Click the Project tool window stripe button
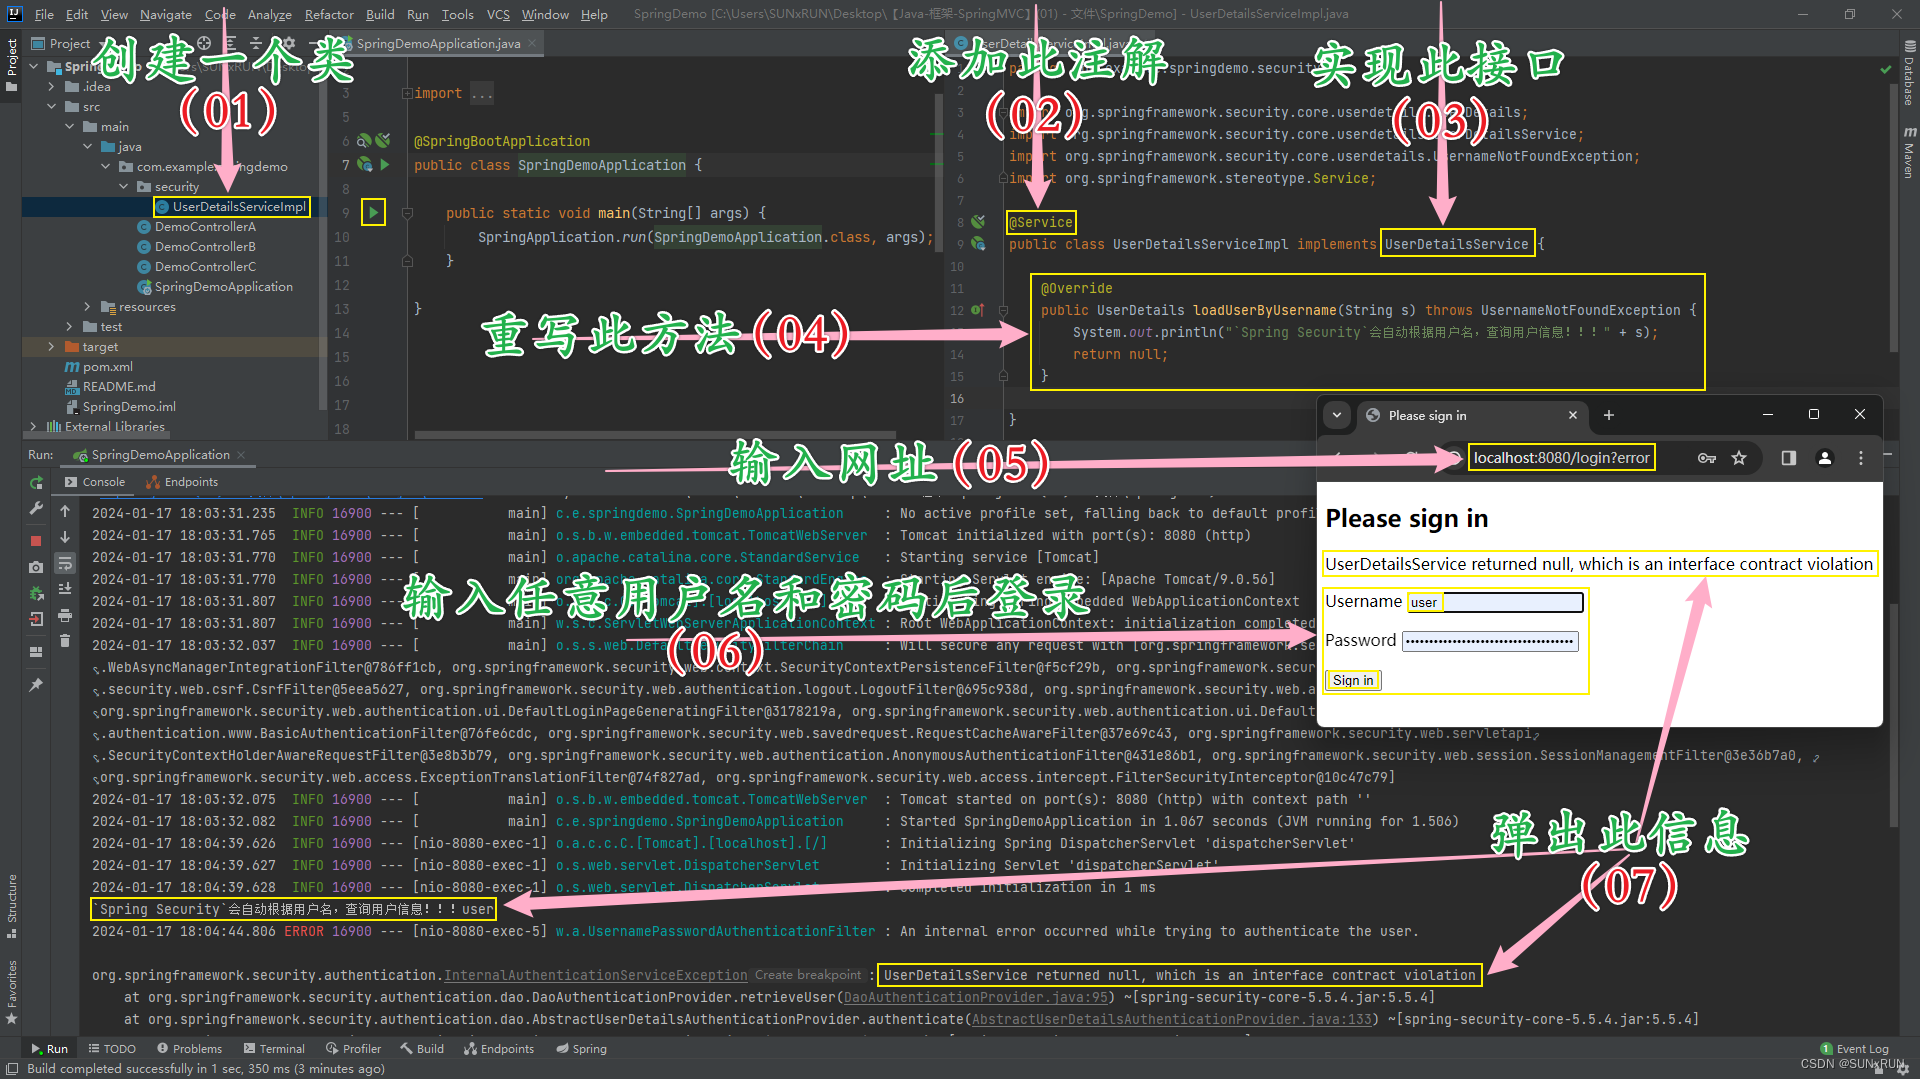The width and height of the screenshot is (1920, 1079). point(11,65)
